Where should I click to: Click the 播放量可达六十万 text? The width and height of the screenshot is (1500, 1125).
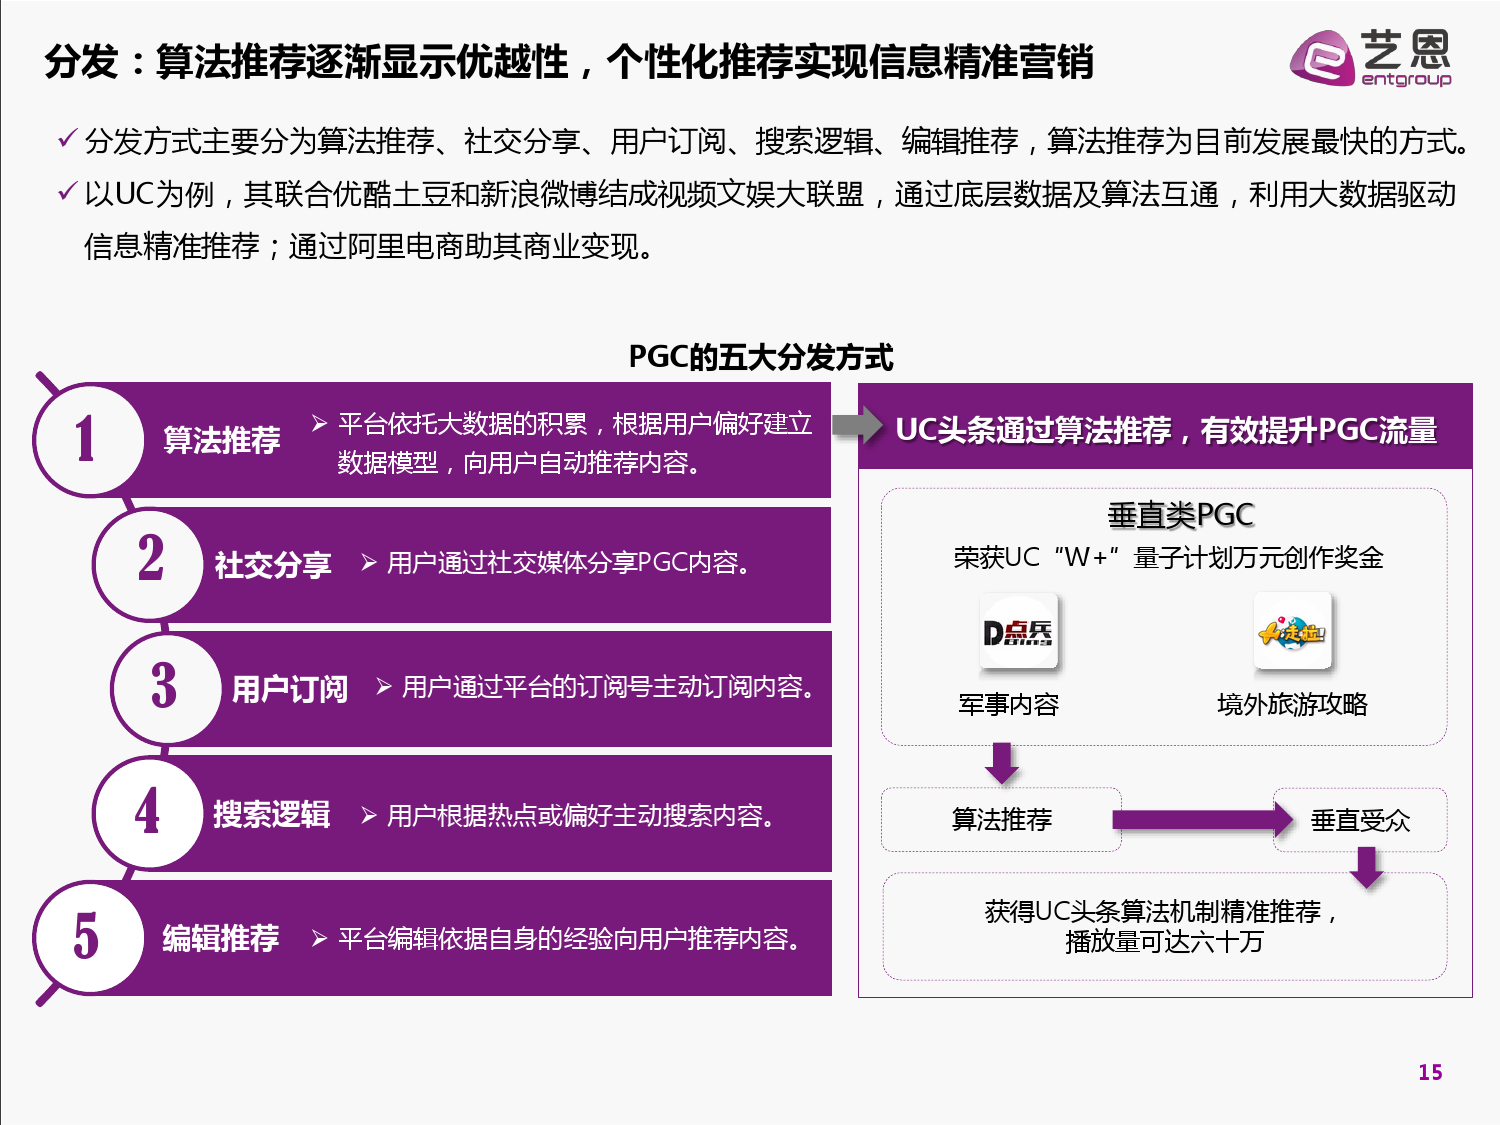tap(1164, 941)
